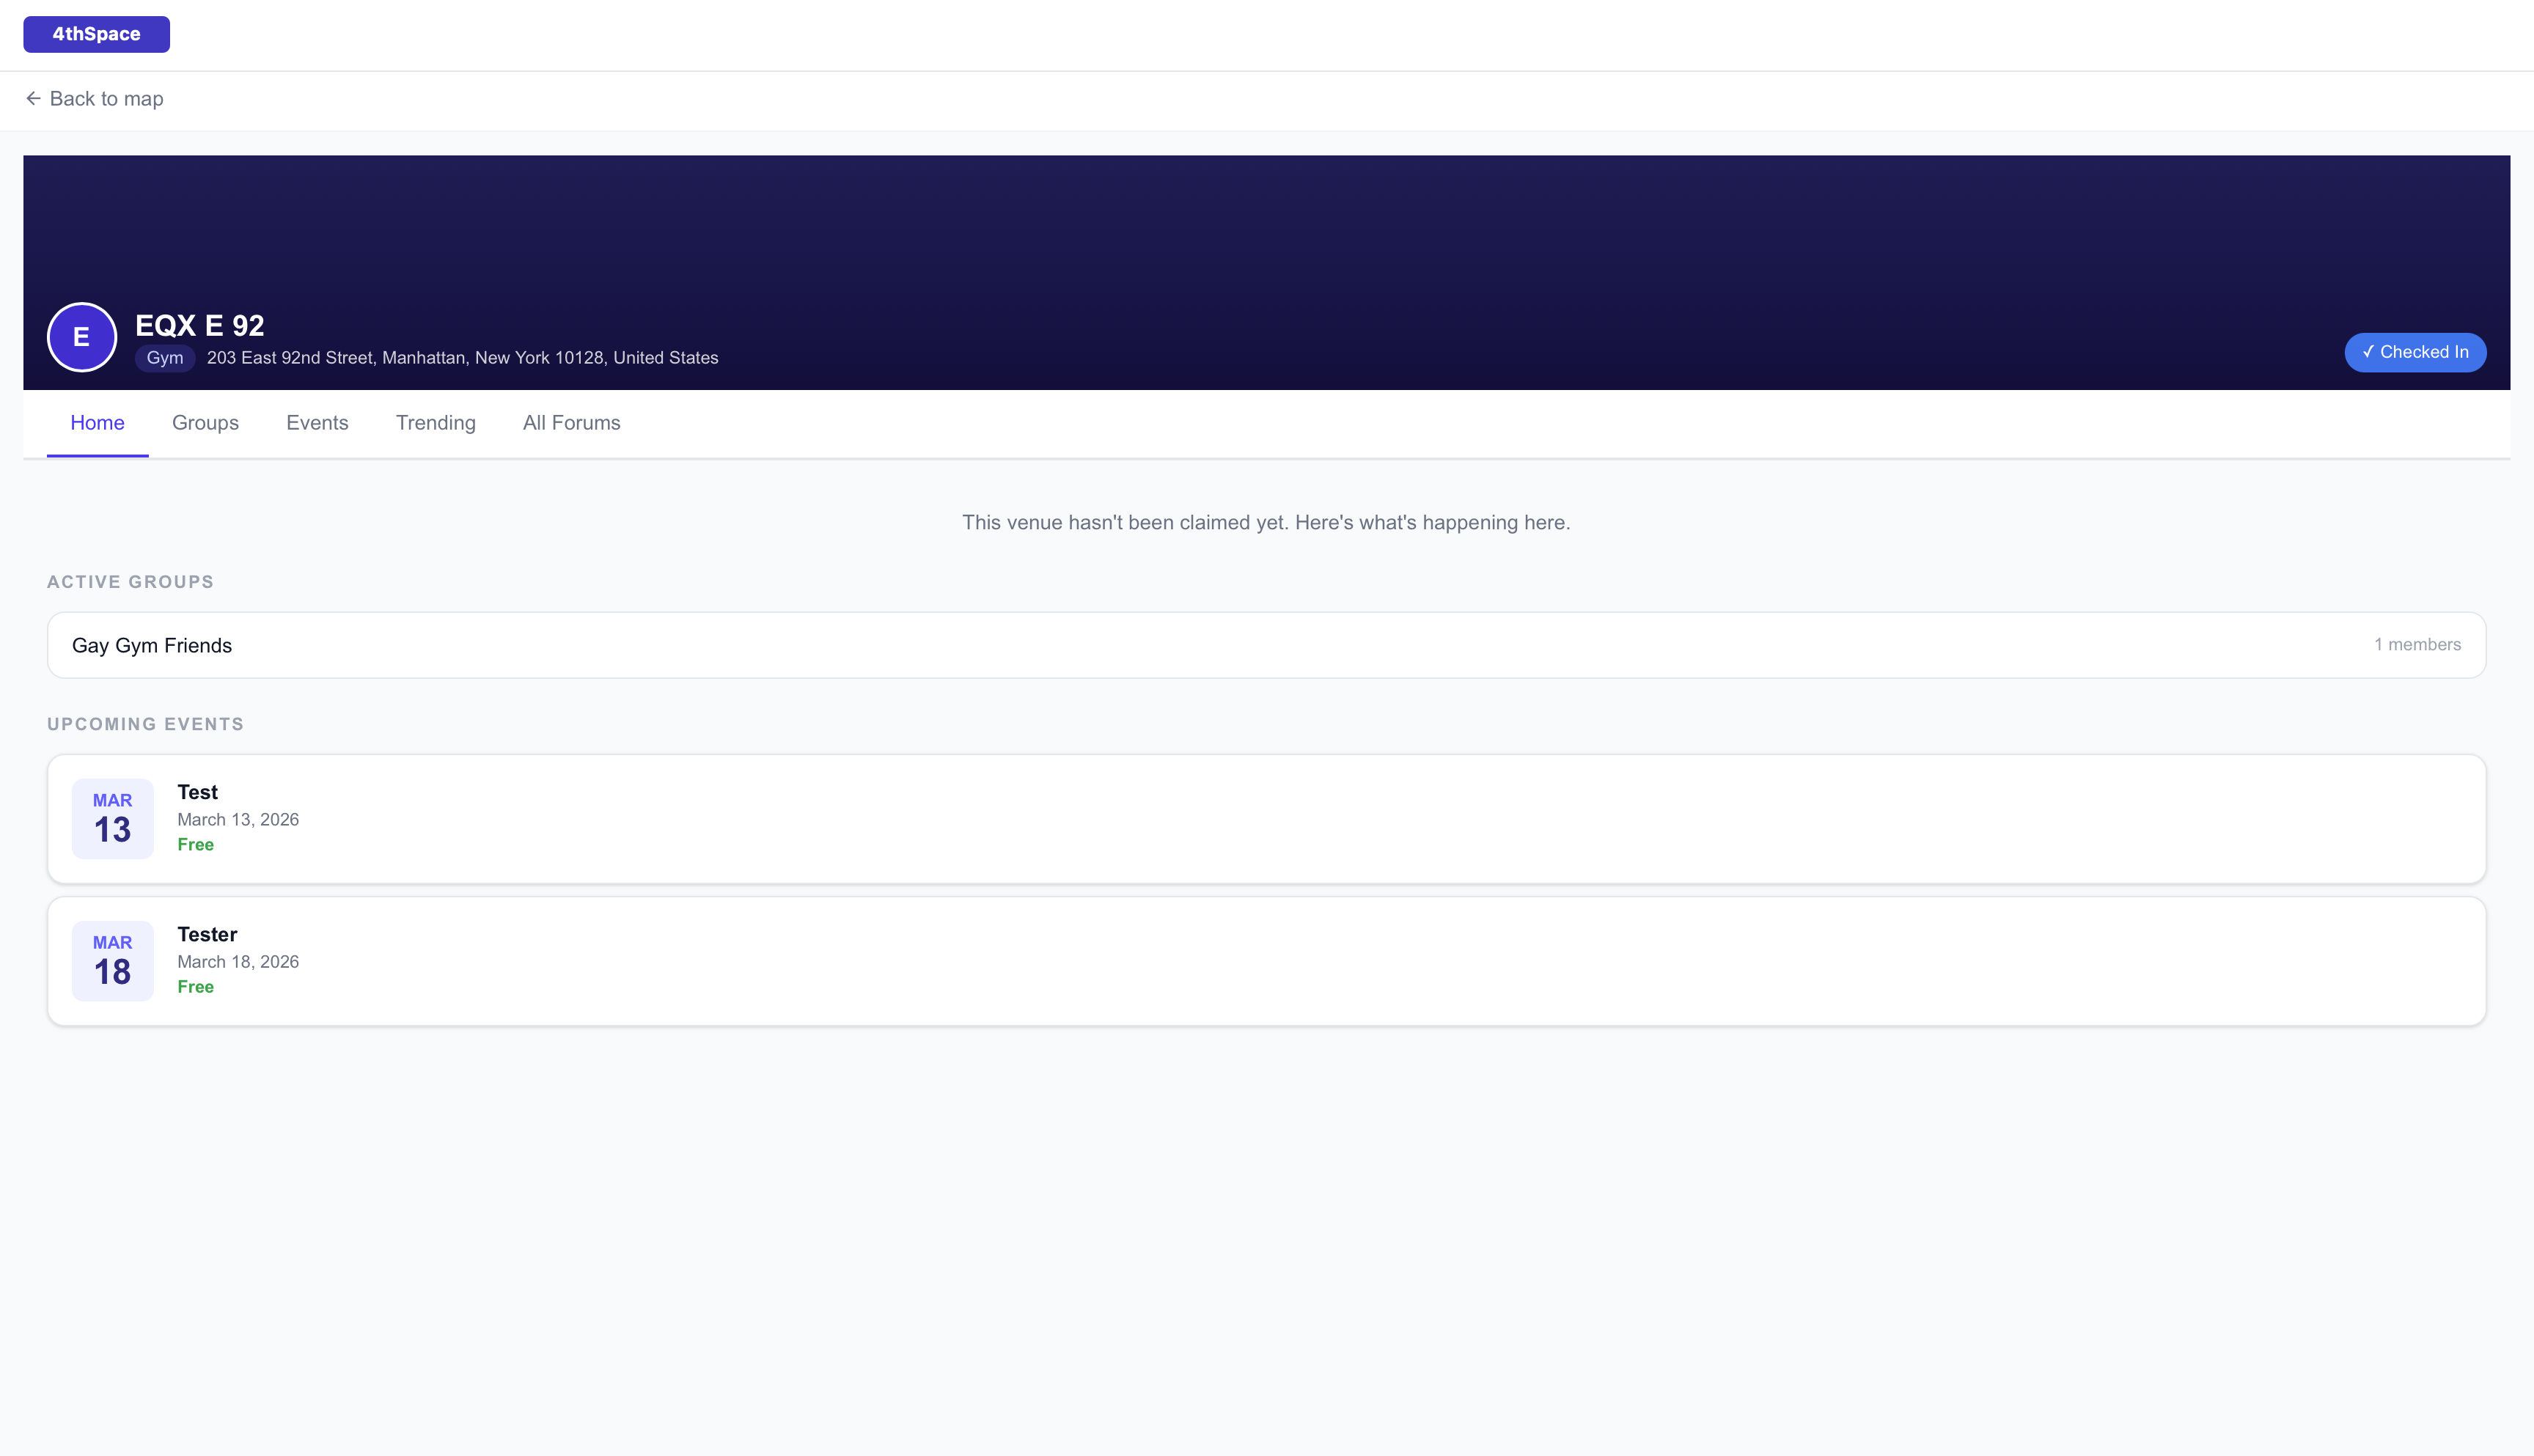Switch to the Events tab
This screenshot has width=2534, height=1456.
[x=317, y=423]
